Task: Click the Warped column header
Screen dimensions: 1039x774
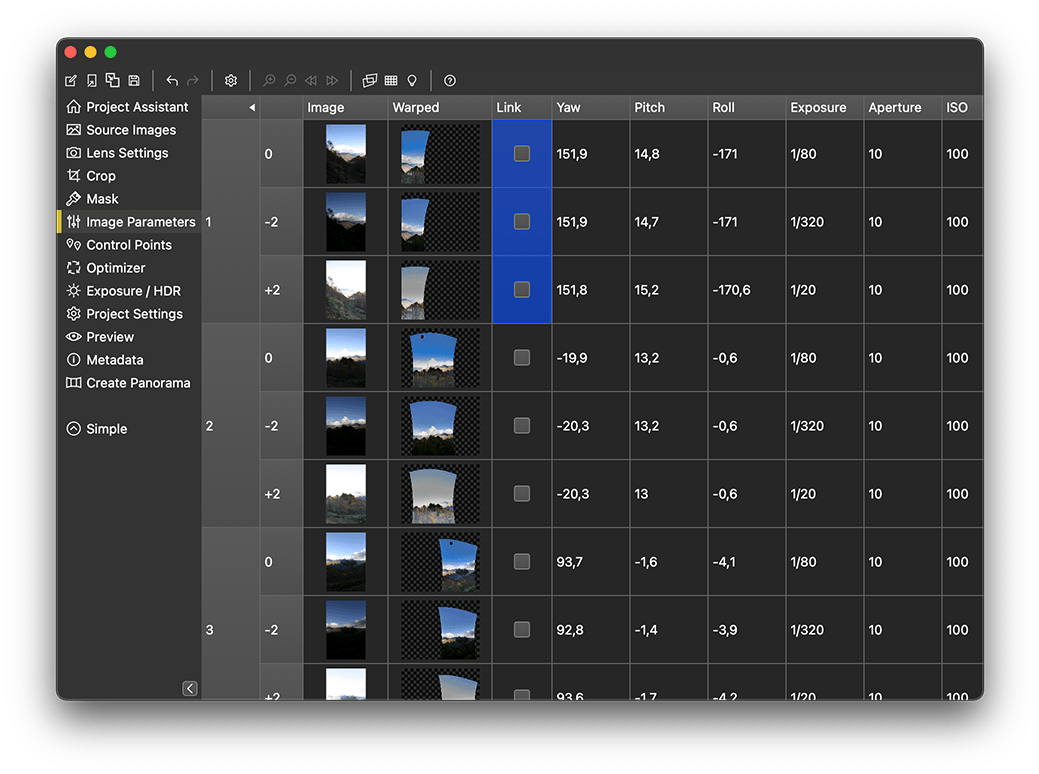Action: (x=440, y=107)
